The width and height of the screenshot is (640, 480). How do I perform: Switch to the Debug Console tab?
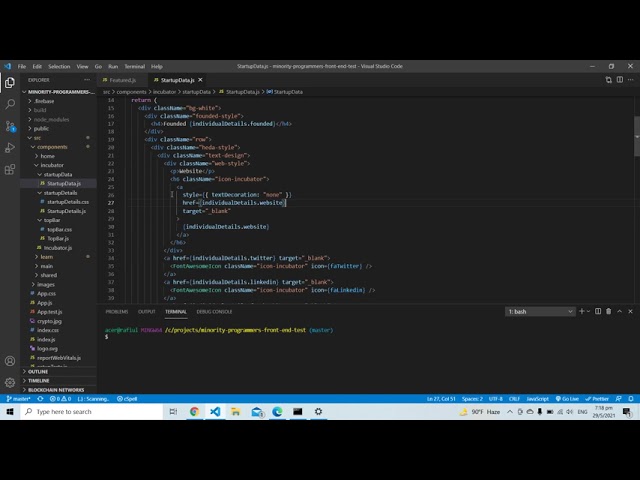click(x=214, y=311)
